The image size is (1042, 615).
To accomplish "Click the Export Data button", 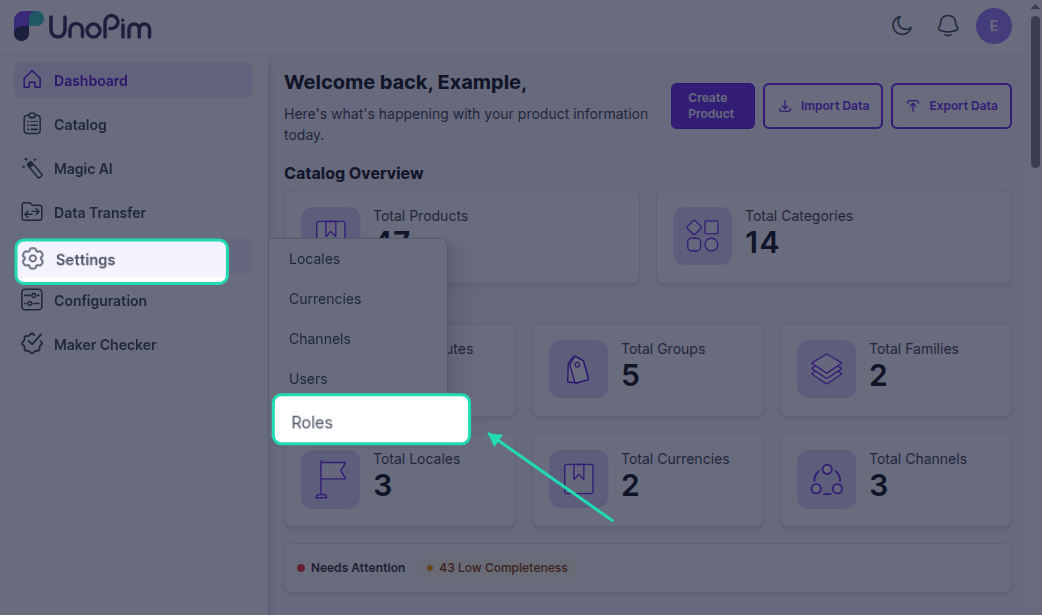I will [x=951, y=106].
